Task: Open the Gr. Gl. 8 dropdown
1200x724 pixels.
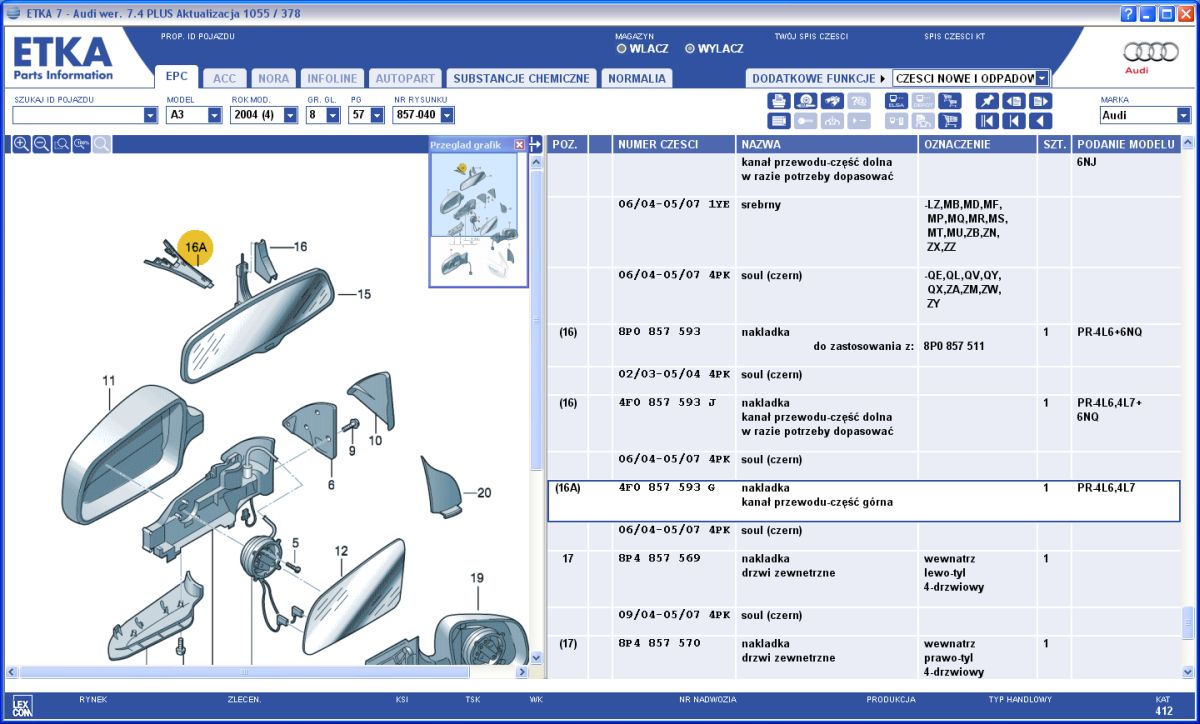Action: (x=334, y=115)
